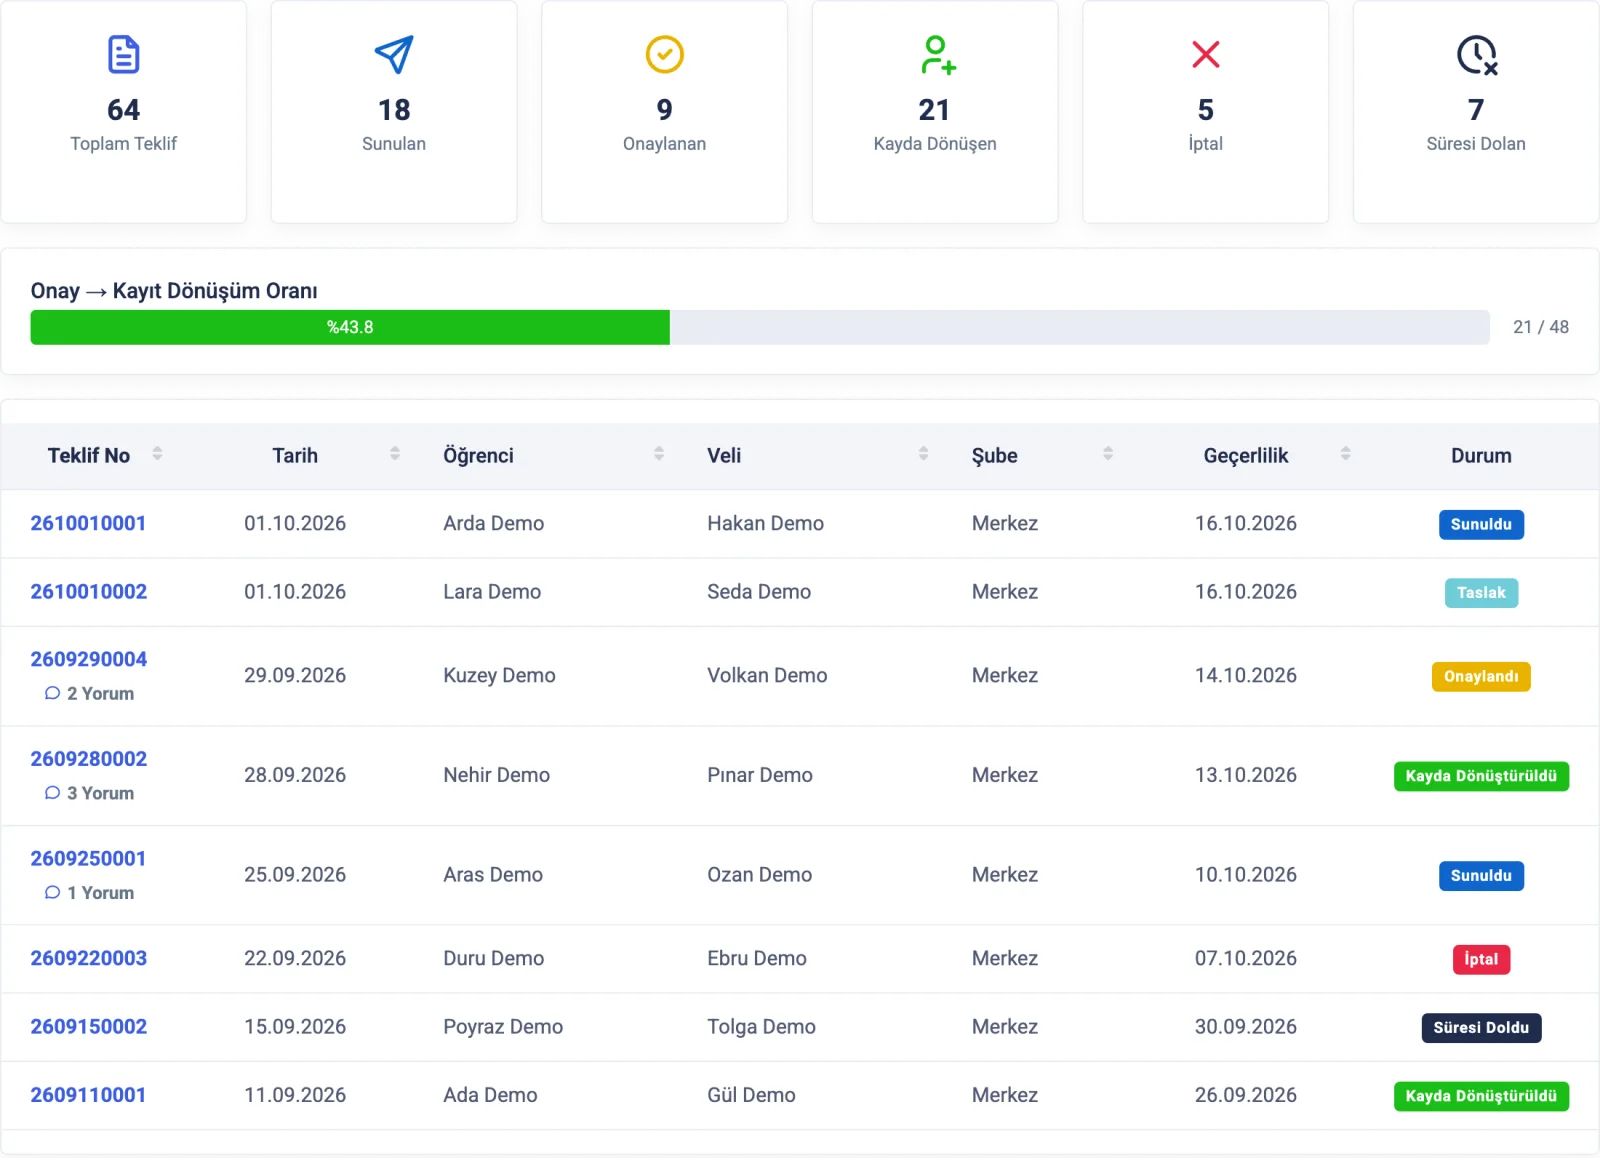Image resolution: width=1600 pixels, height=1158 pixels.
Task: Sort by Geçerlilik column arrows
Action: pos(1346,454)
